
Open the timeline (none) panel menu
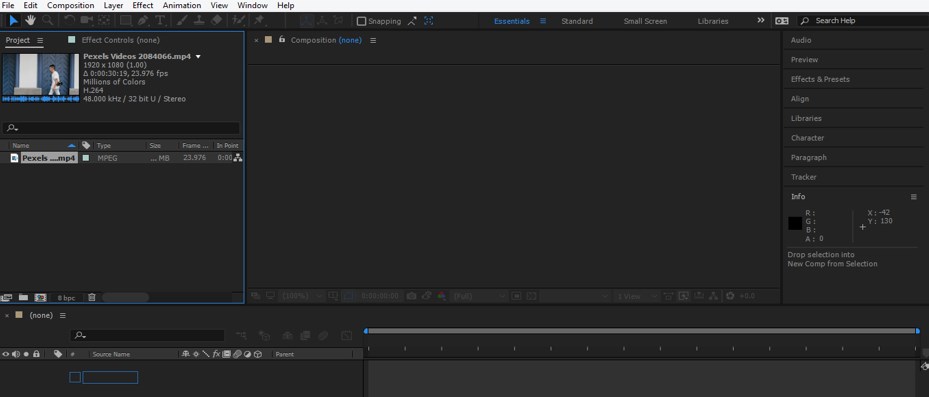coord(63,315)
